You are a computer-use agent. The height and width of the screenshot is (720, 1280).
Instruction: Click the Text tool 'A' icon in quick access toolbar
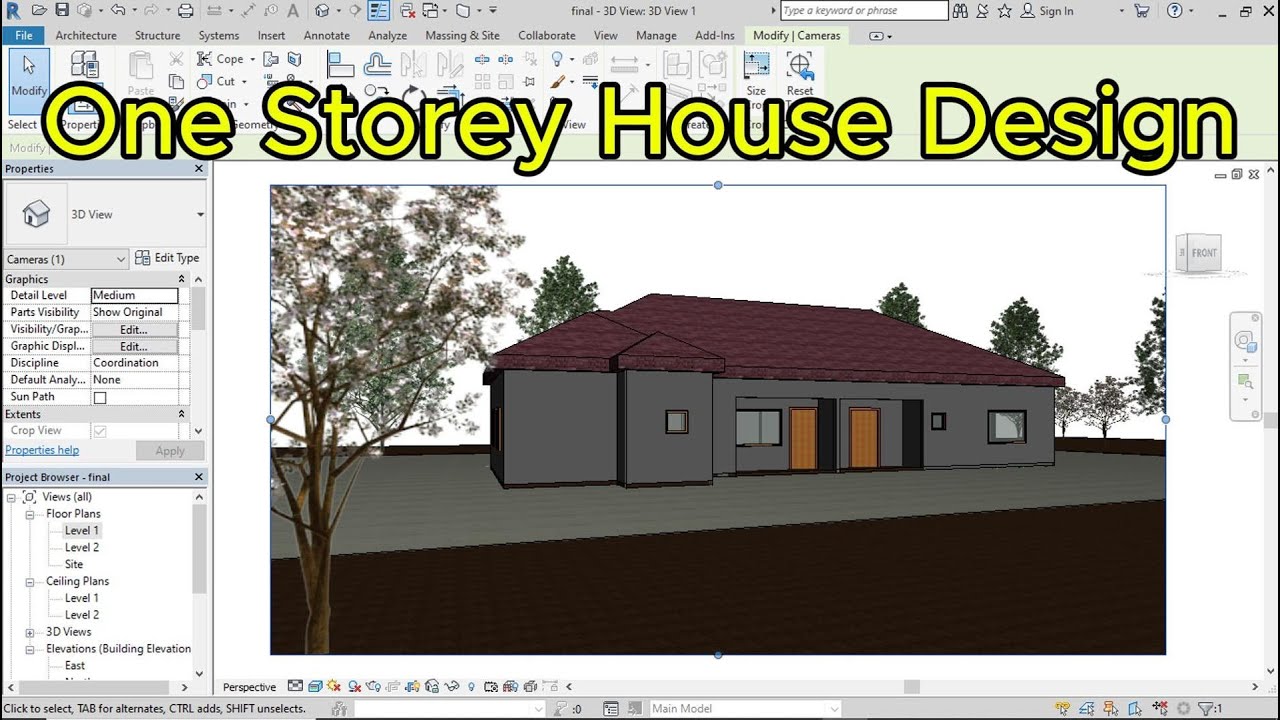[x=291, y=10]
